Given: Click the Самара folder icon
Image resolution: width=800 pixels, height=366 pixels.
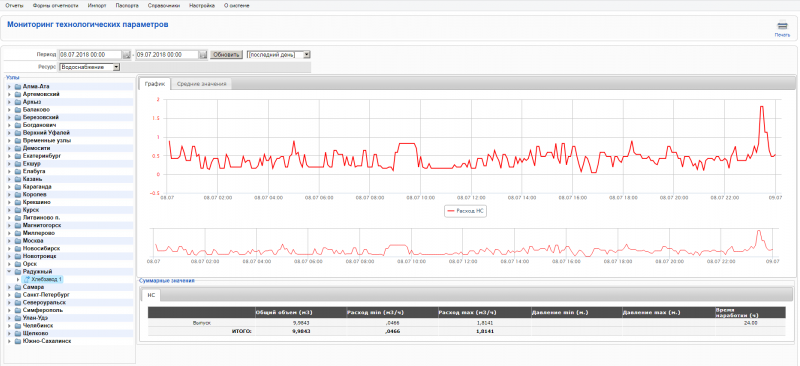Looking at the screenshot, I should [18, 287].
